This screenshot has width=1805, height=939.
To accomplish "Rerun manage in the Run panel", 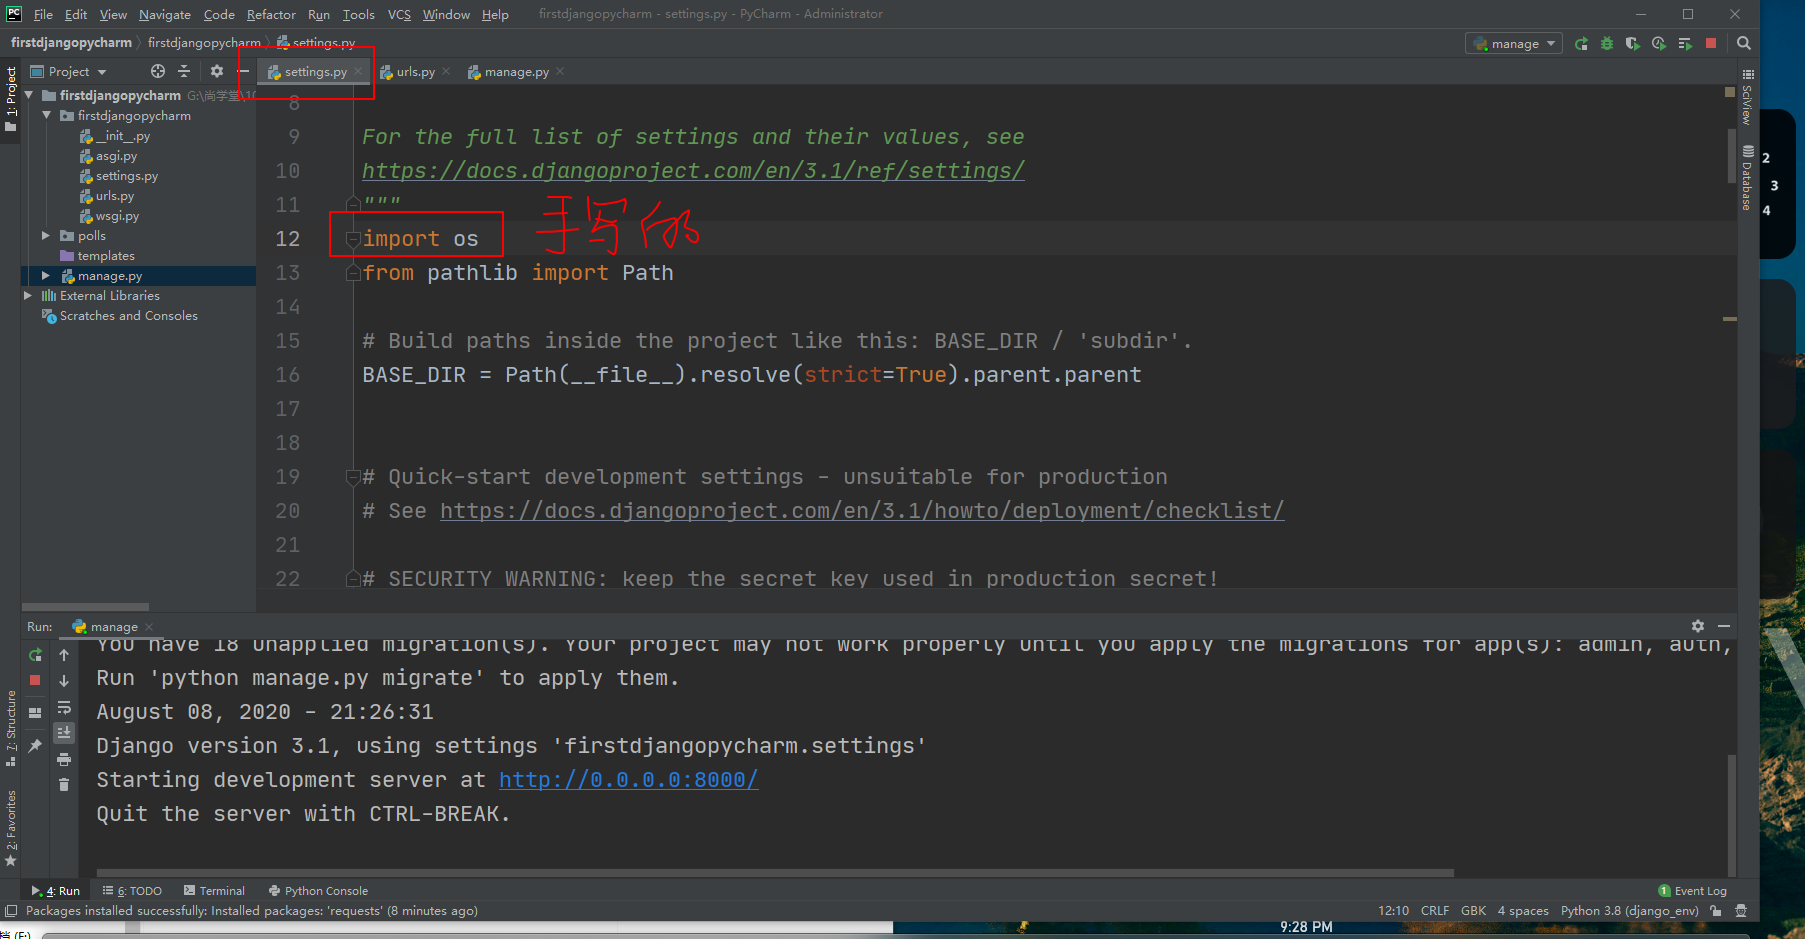I will (35, 655).
